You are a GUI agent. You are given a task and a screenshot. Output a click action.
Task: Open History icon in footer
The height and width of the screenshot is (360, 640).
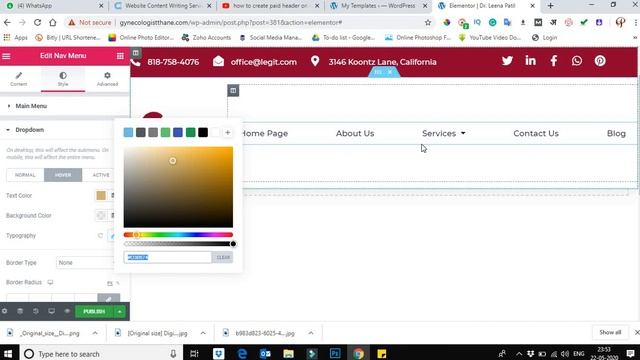pos(36,311)
